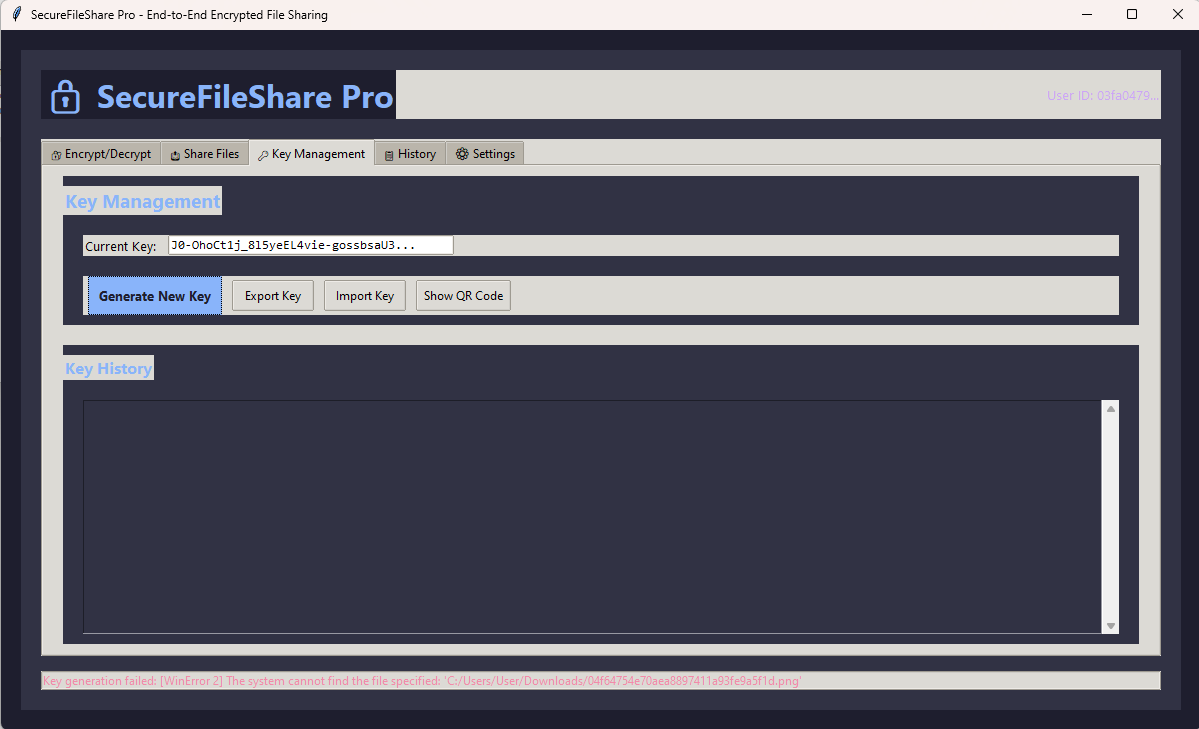Click the padlock logo icon in header
The height and width of the screenshot is (729, 1199).
pos(66,97)
